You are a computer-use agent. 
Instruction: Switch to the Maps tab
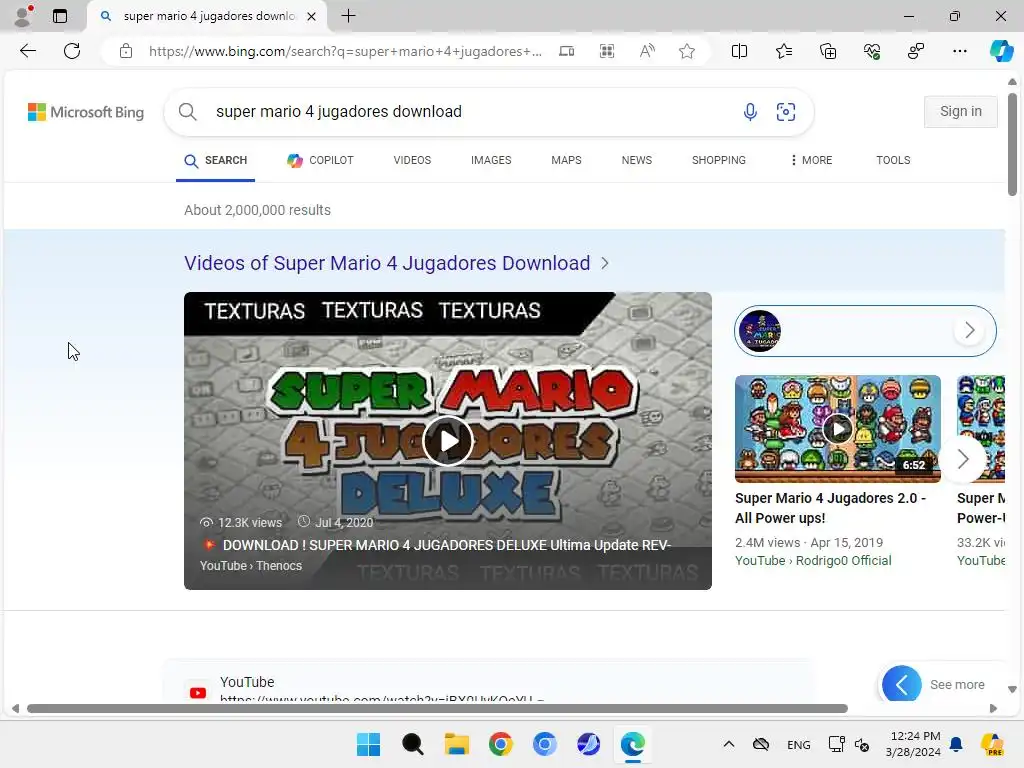[566, 160]
